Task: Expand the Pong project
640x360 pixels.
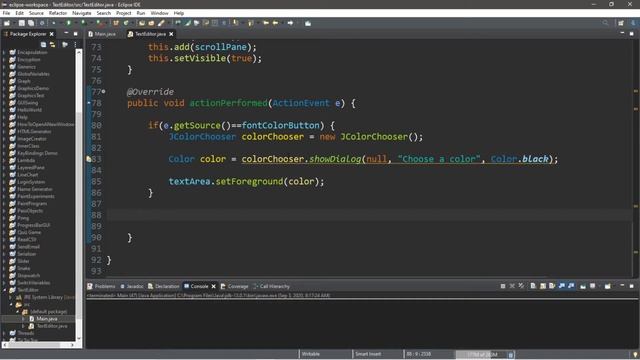Action: (x=4, y=218)
